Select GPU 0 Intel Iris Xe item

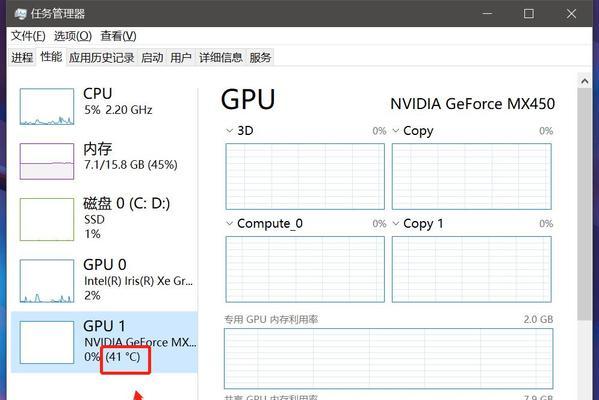(104, 280)
